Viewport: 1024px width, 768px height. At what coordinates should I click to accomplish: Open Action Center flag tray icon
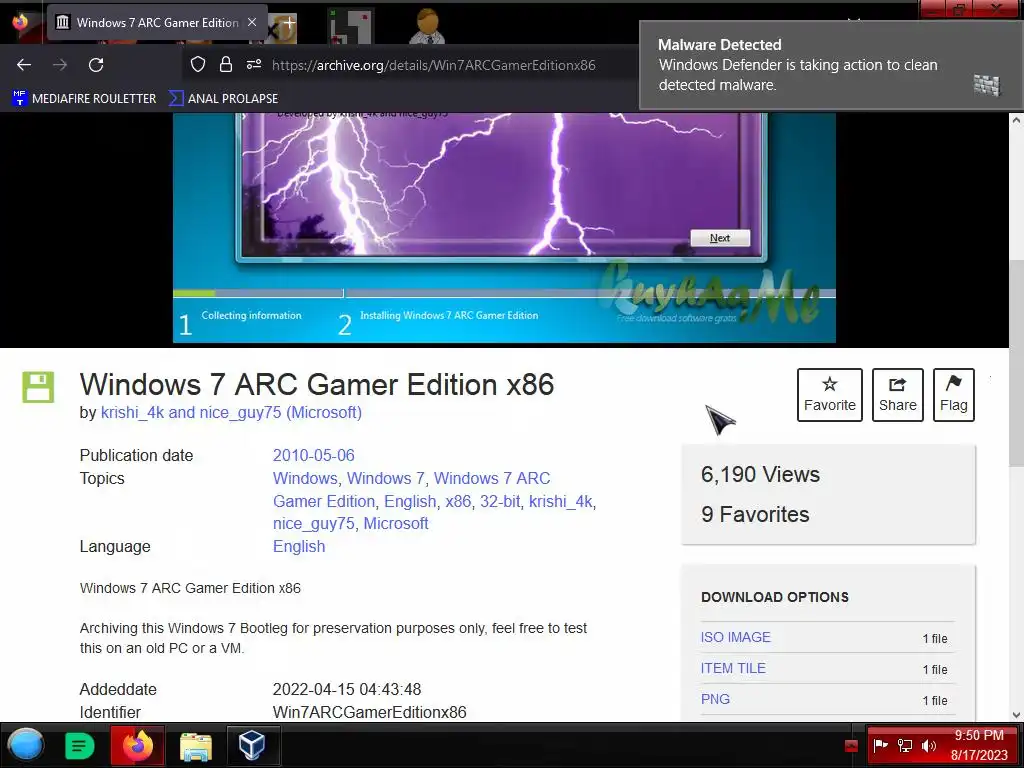pyautogui.click(x=880, y=745)
